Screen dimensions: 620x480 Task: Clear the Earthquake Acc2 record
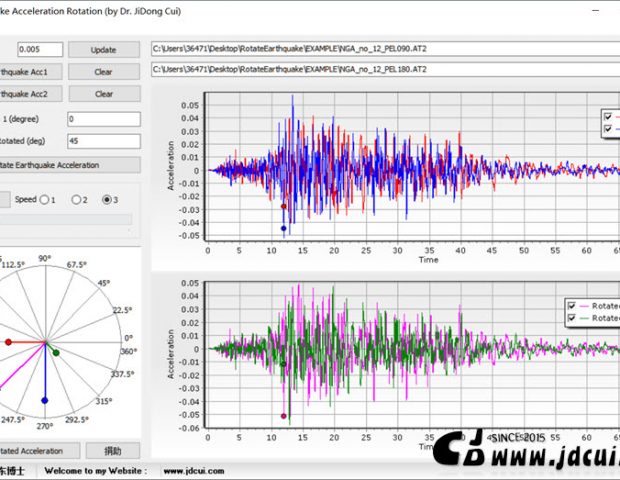pyautogui.click(x=104, y=94)
